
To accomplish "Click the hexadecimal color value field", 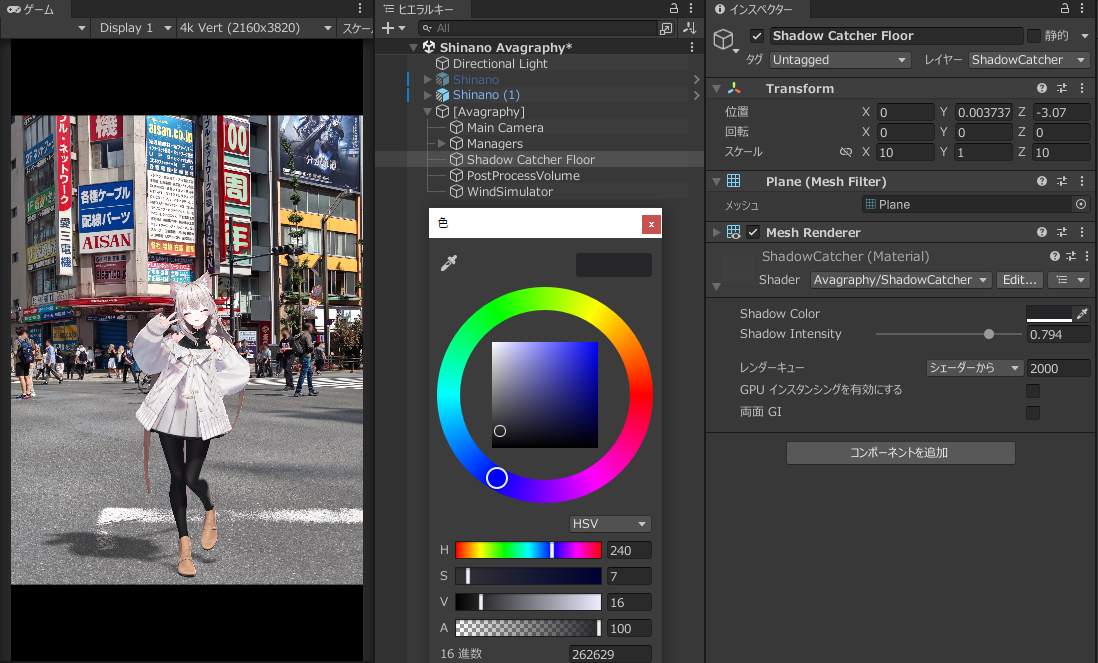I will pos(610,654).
